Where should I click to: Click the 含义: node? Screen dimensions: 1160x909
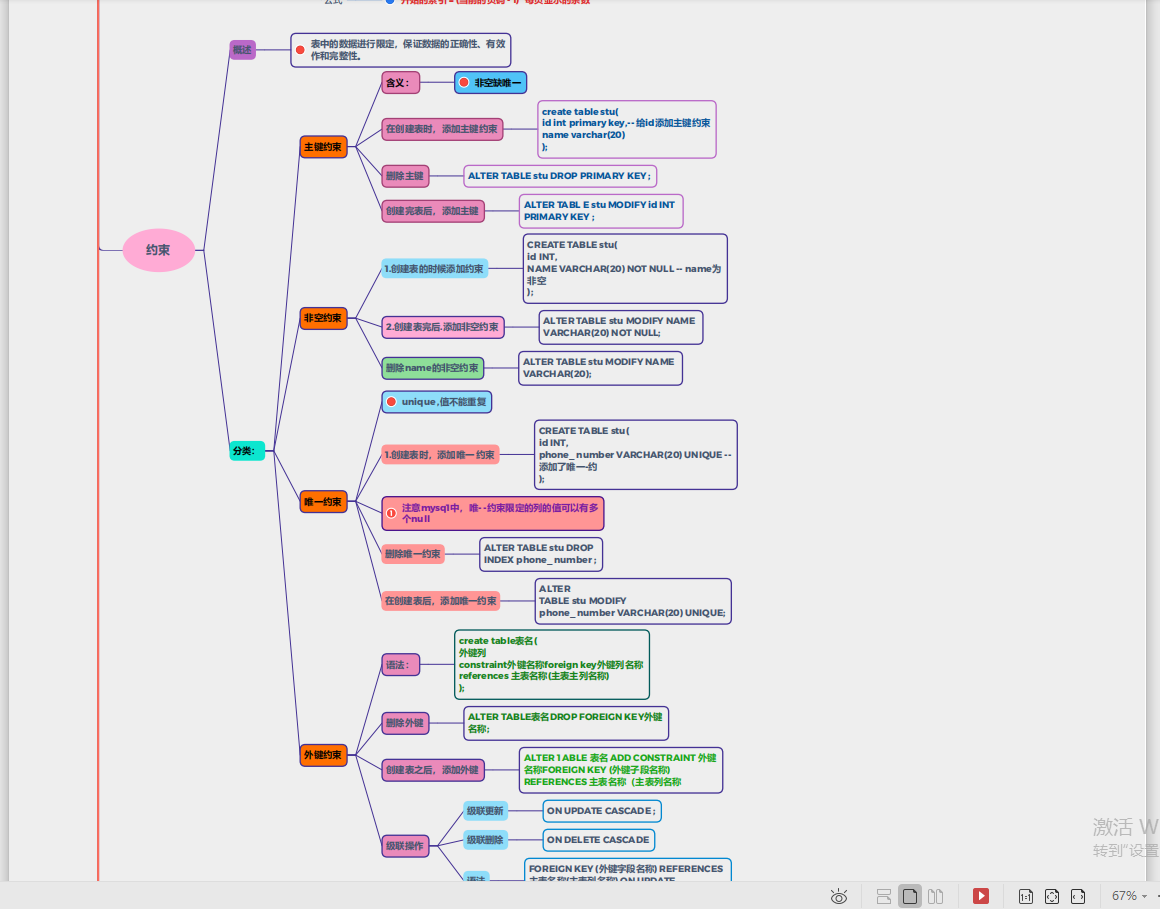click(x=400, y=83)
